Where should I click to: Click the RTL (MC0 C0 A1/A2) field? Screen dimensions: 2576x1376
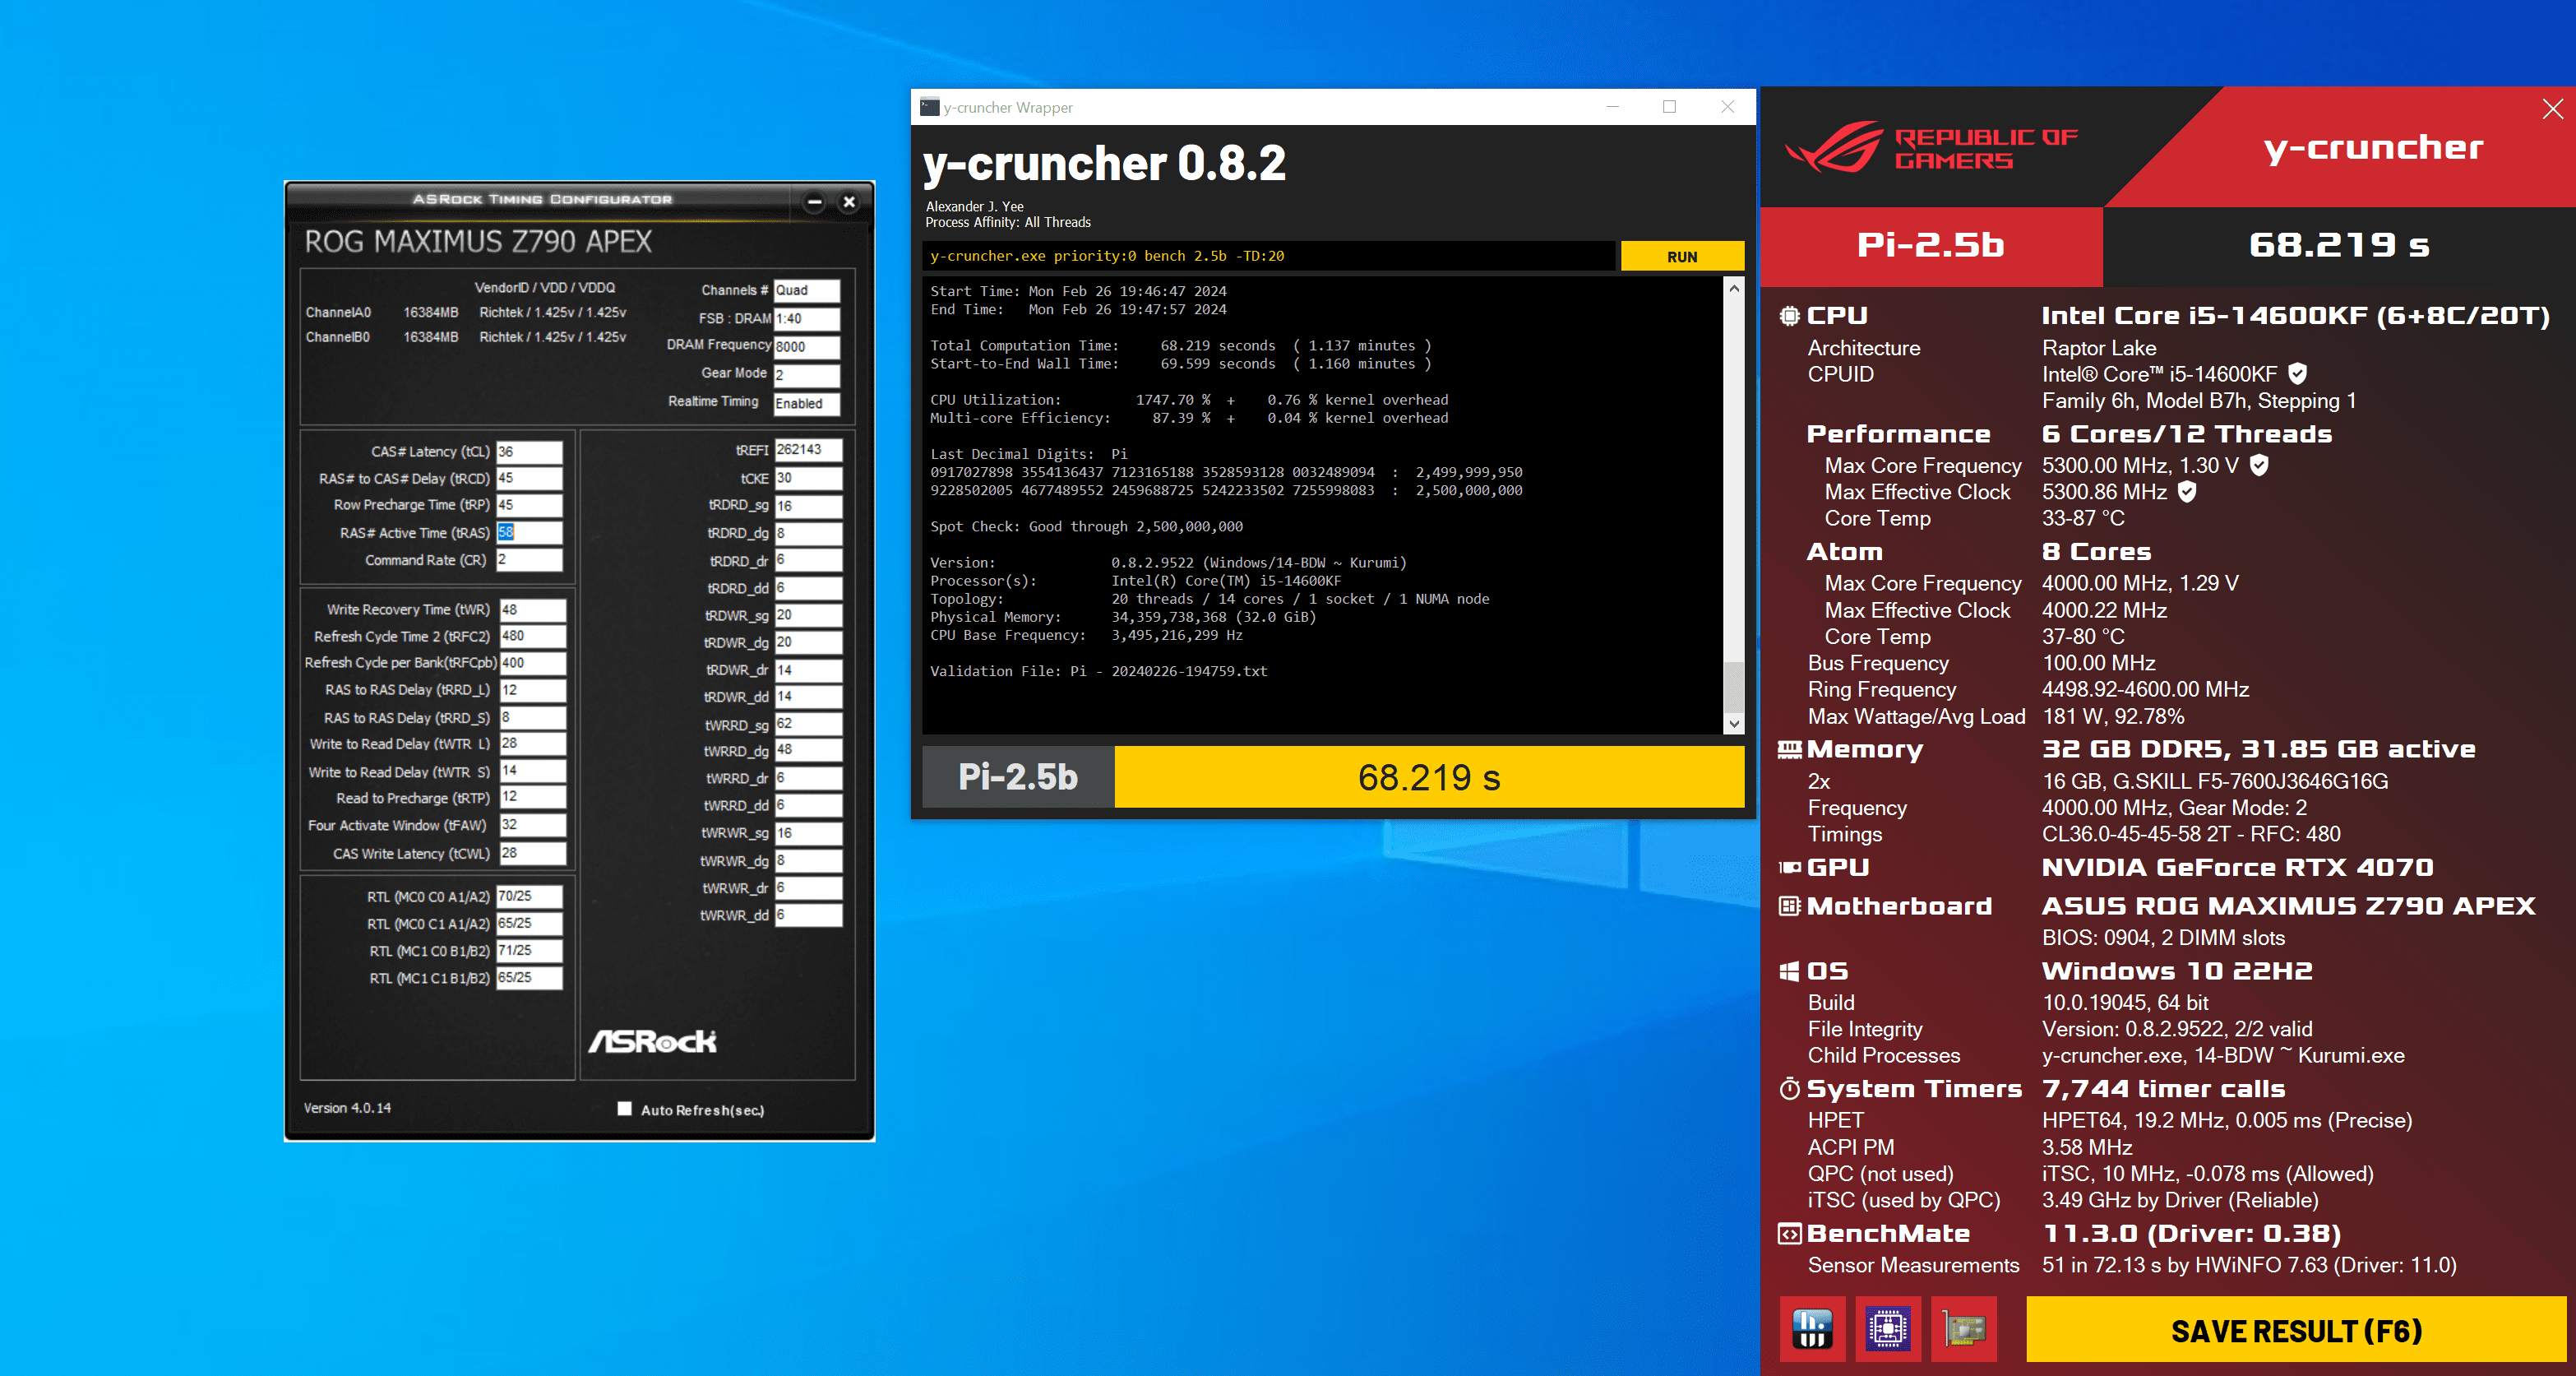click(529, 897)
